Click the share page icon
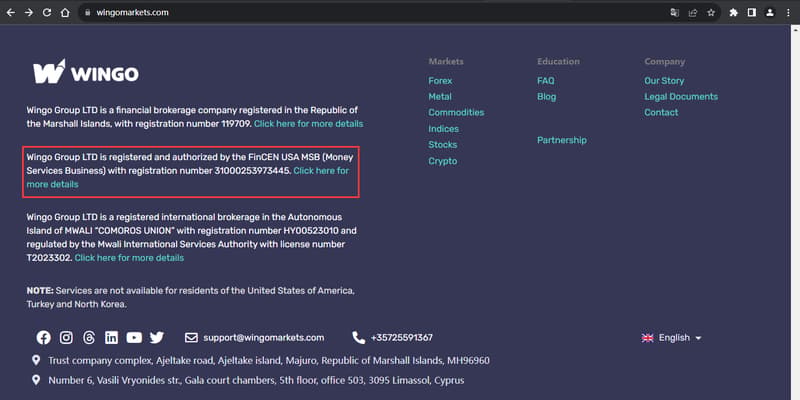 (x=693, y=13)
